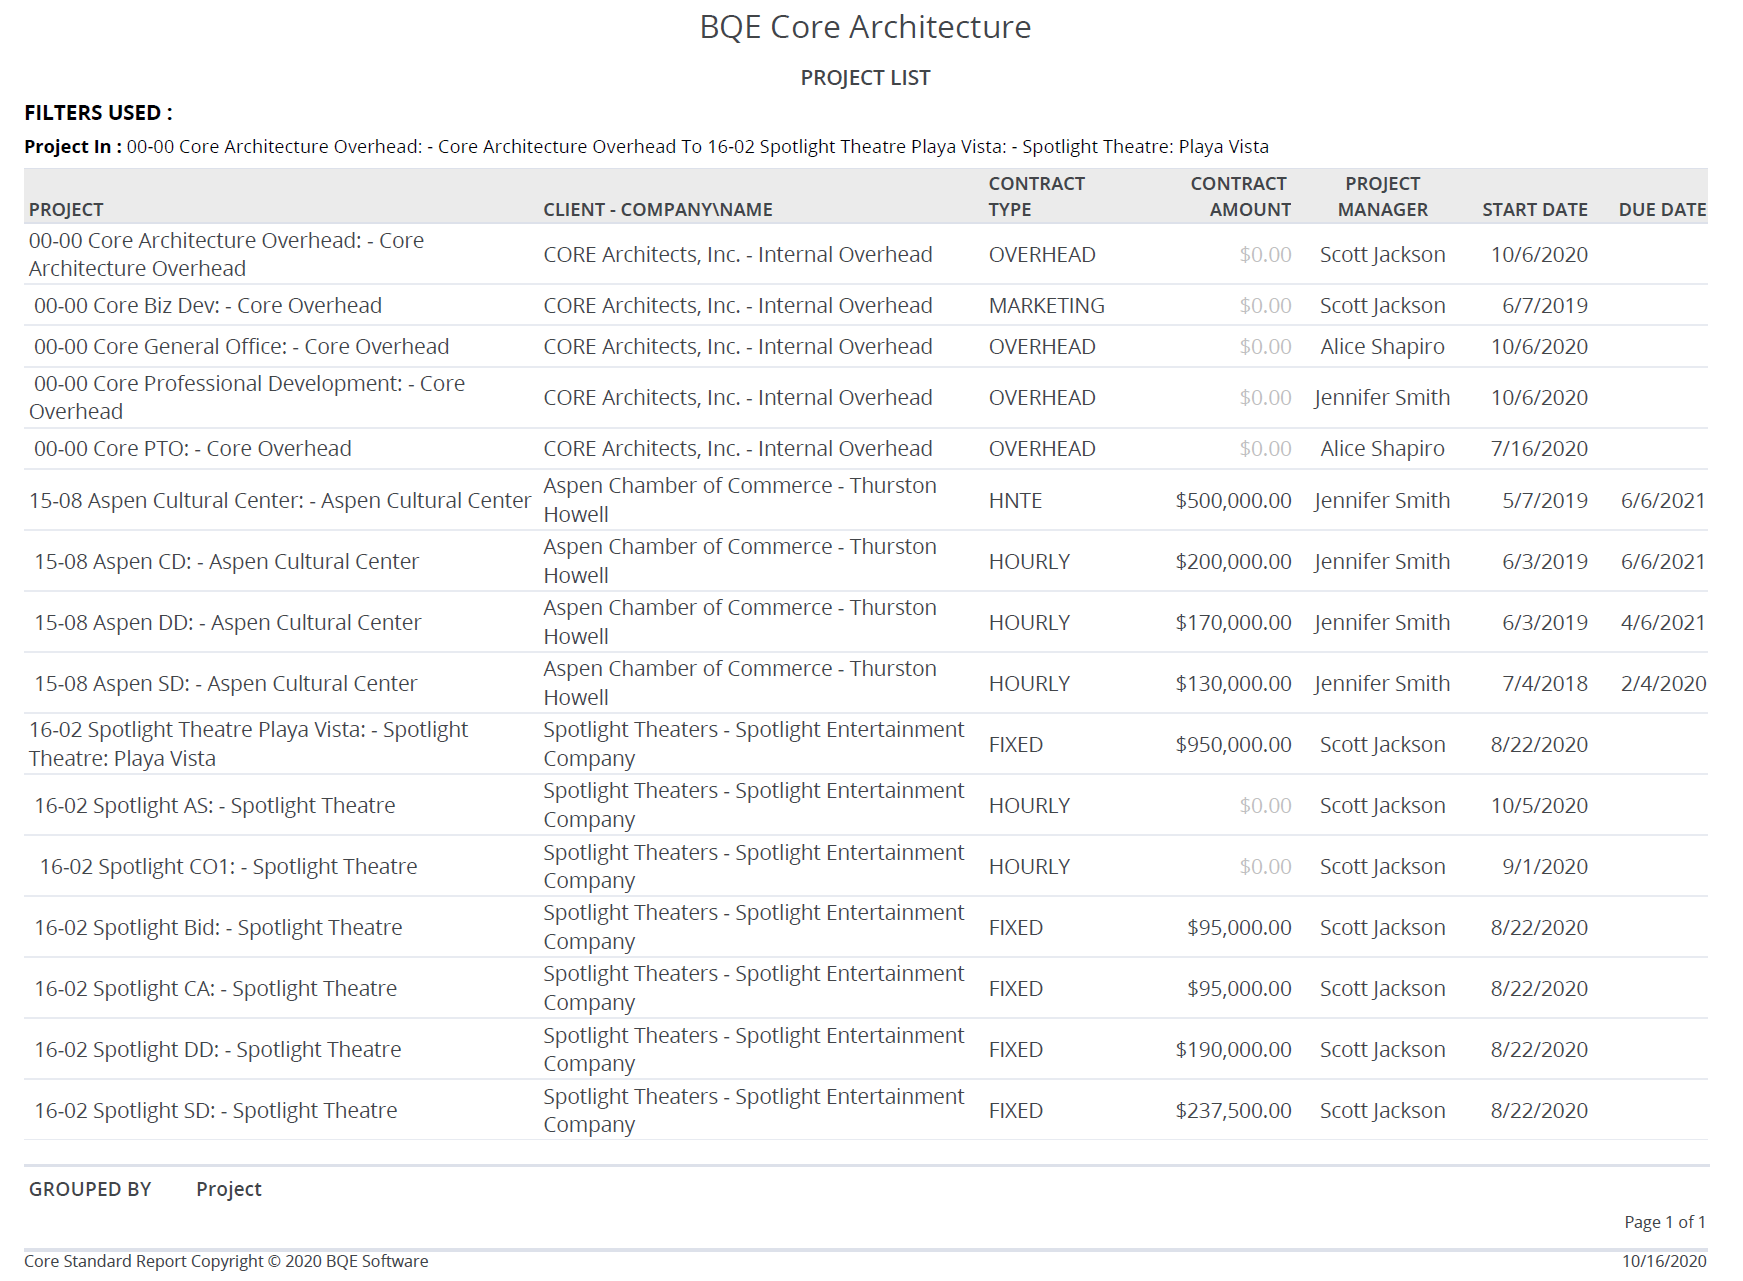This screenshot has width=1743, height=1281.
Task: Click the '$190,000.00' contract amount
Action: [1233, 1050]
